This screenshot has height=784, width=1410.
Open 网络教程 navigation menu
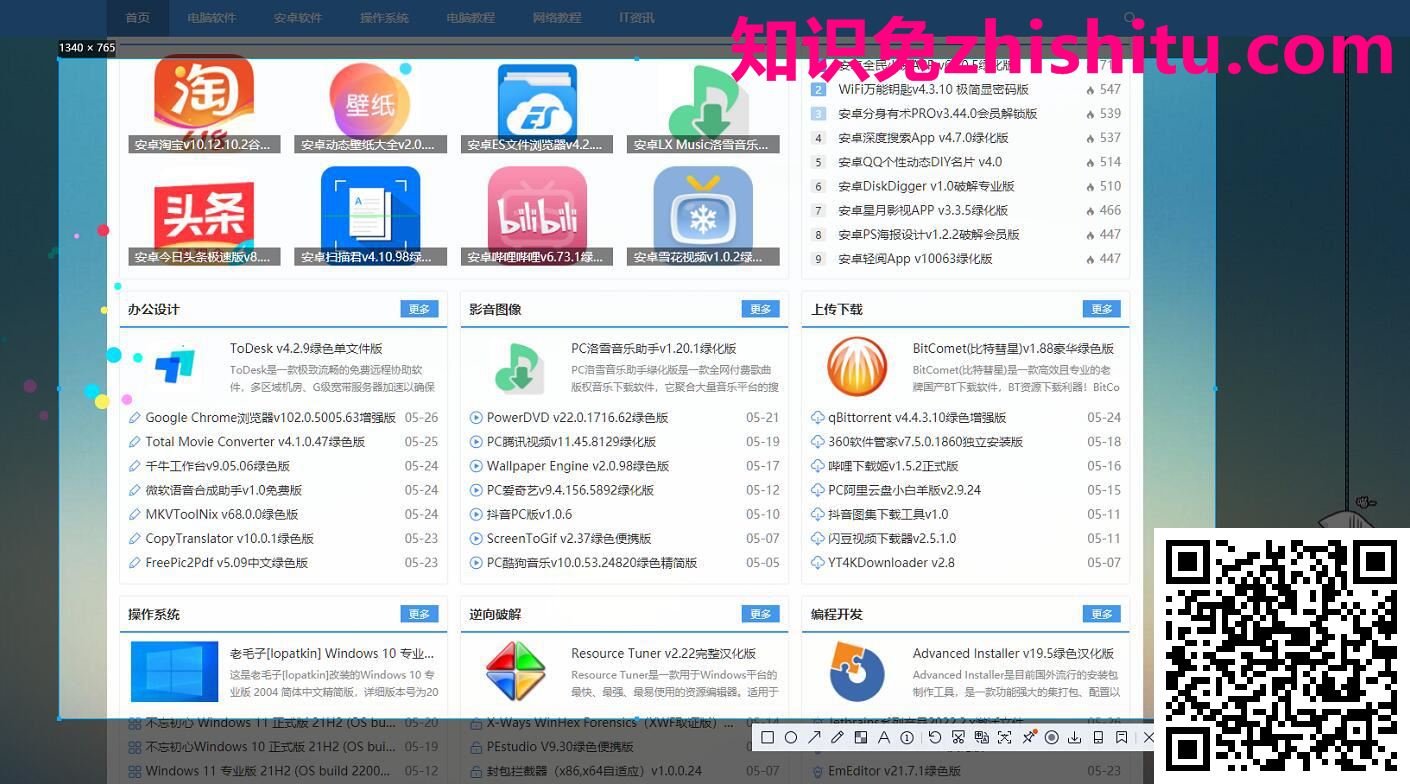pyautogui.click(x=557, y=18)
